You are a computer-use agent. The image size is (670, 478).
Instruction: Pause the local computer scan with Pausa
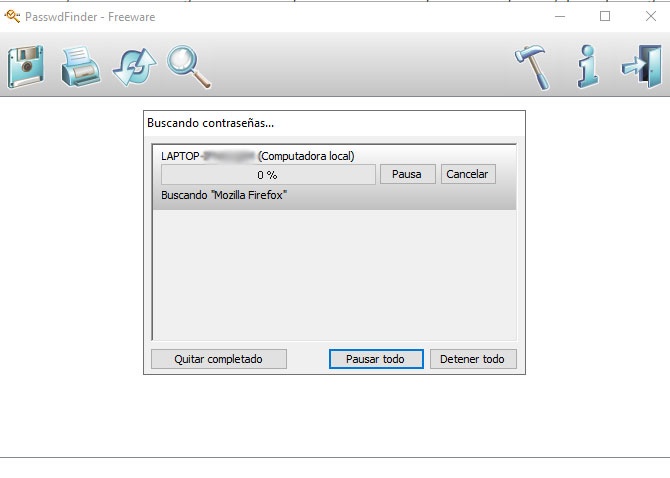coord(407,174)
